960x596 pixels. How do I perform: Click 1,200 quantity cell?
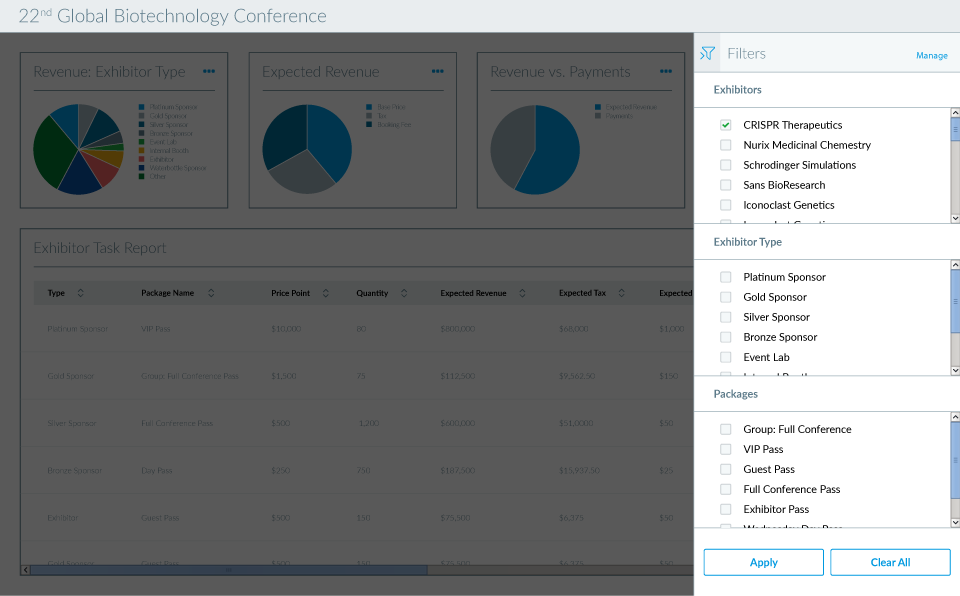[369, 423]
